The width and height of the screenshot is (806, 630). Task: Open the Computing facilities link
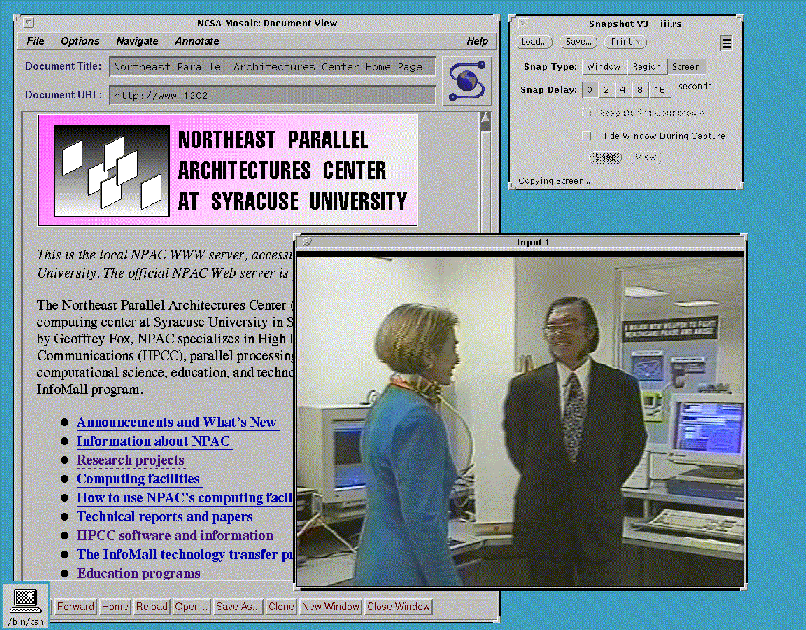click(x=138, y=479)
